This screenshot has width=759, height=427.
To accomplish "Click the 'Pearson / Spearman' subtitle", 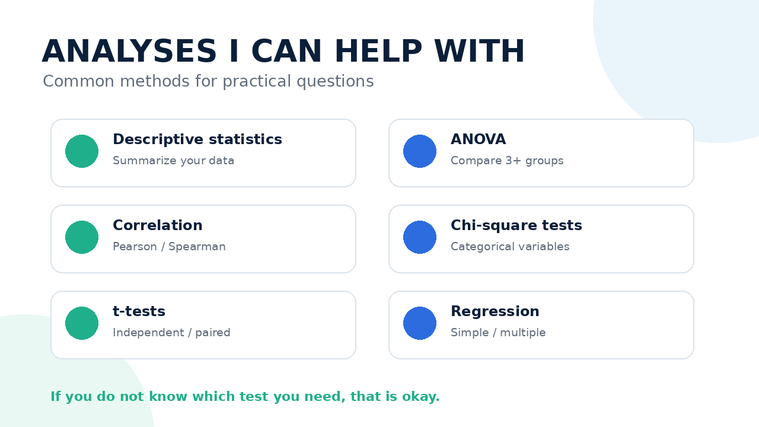I will (169, 247).
